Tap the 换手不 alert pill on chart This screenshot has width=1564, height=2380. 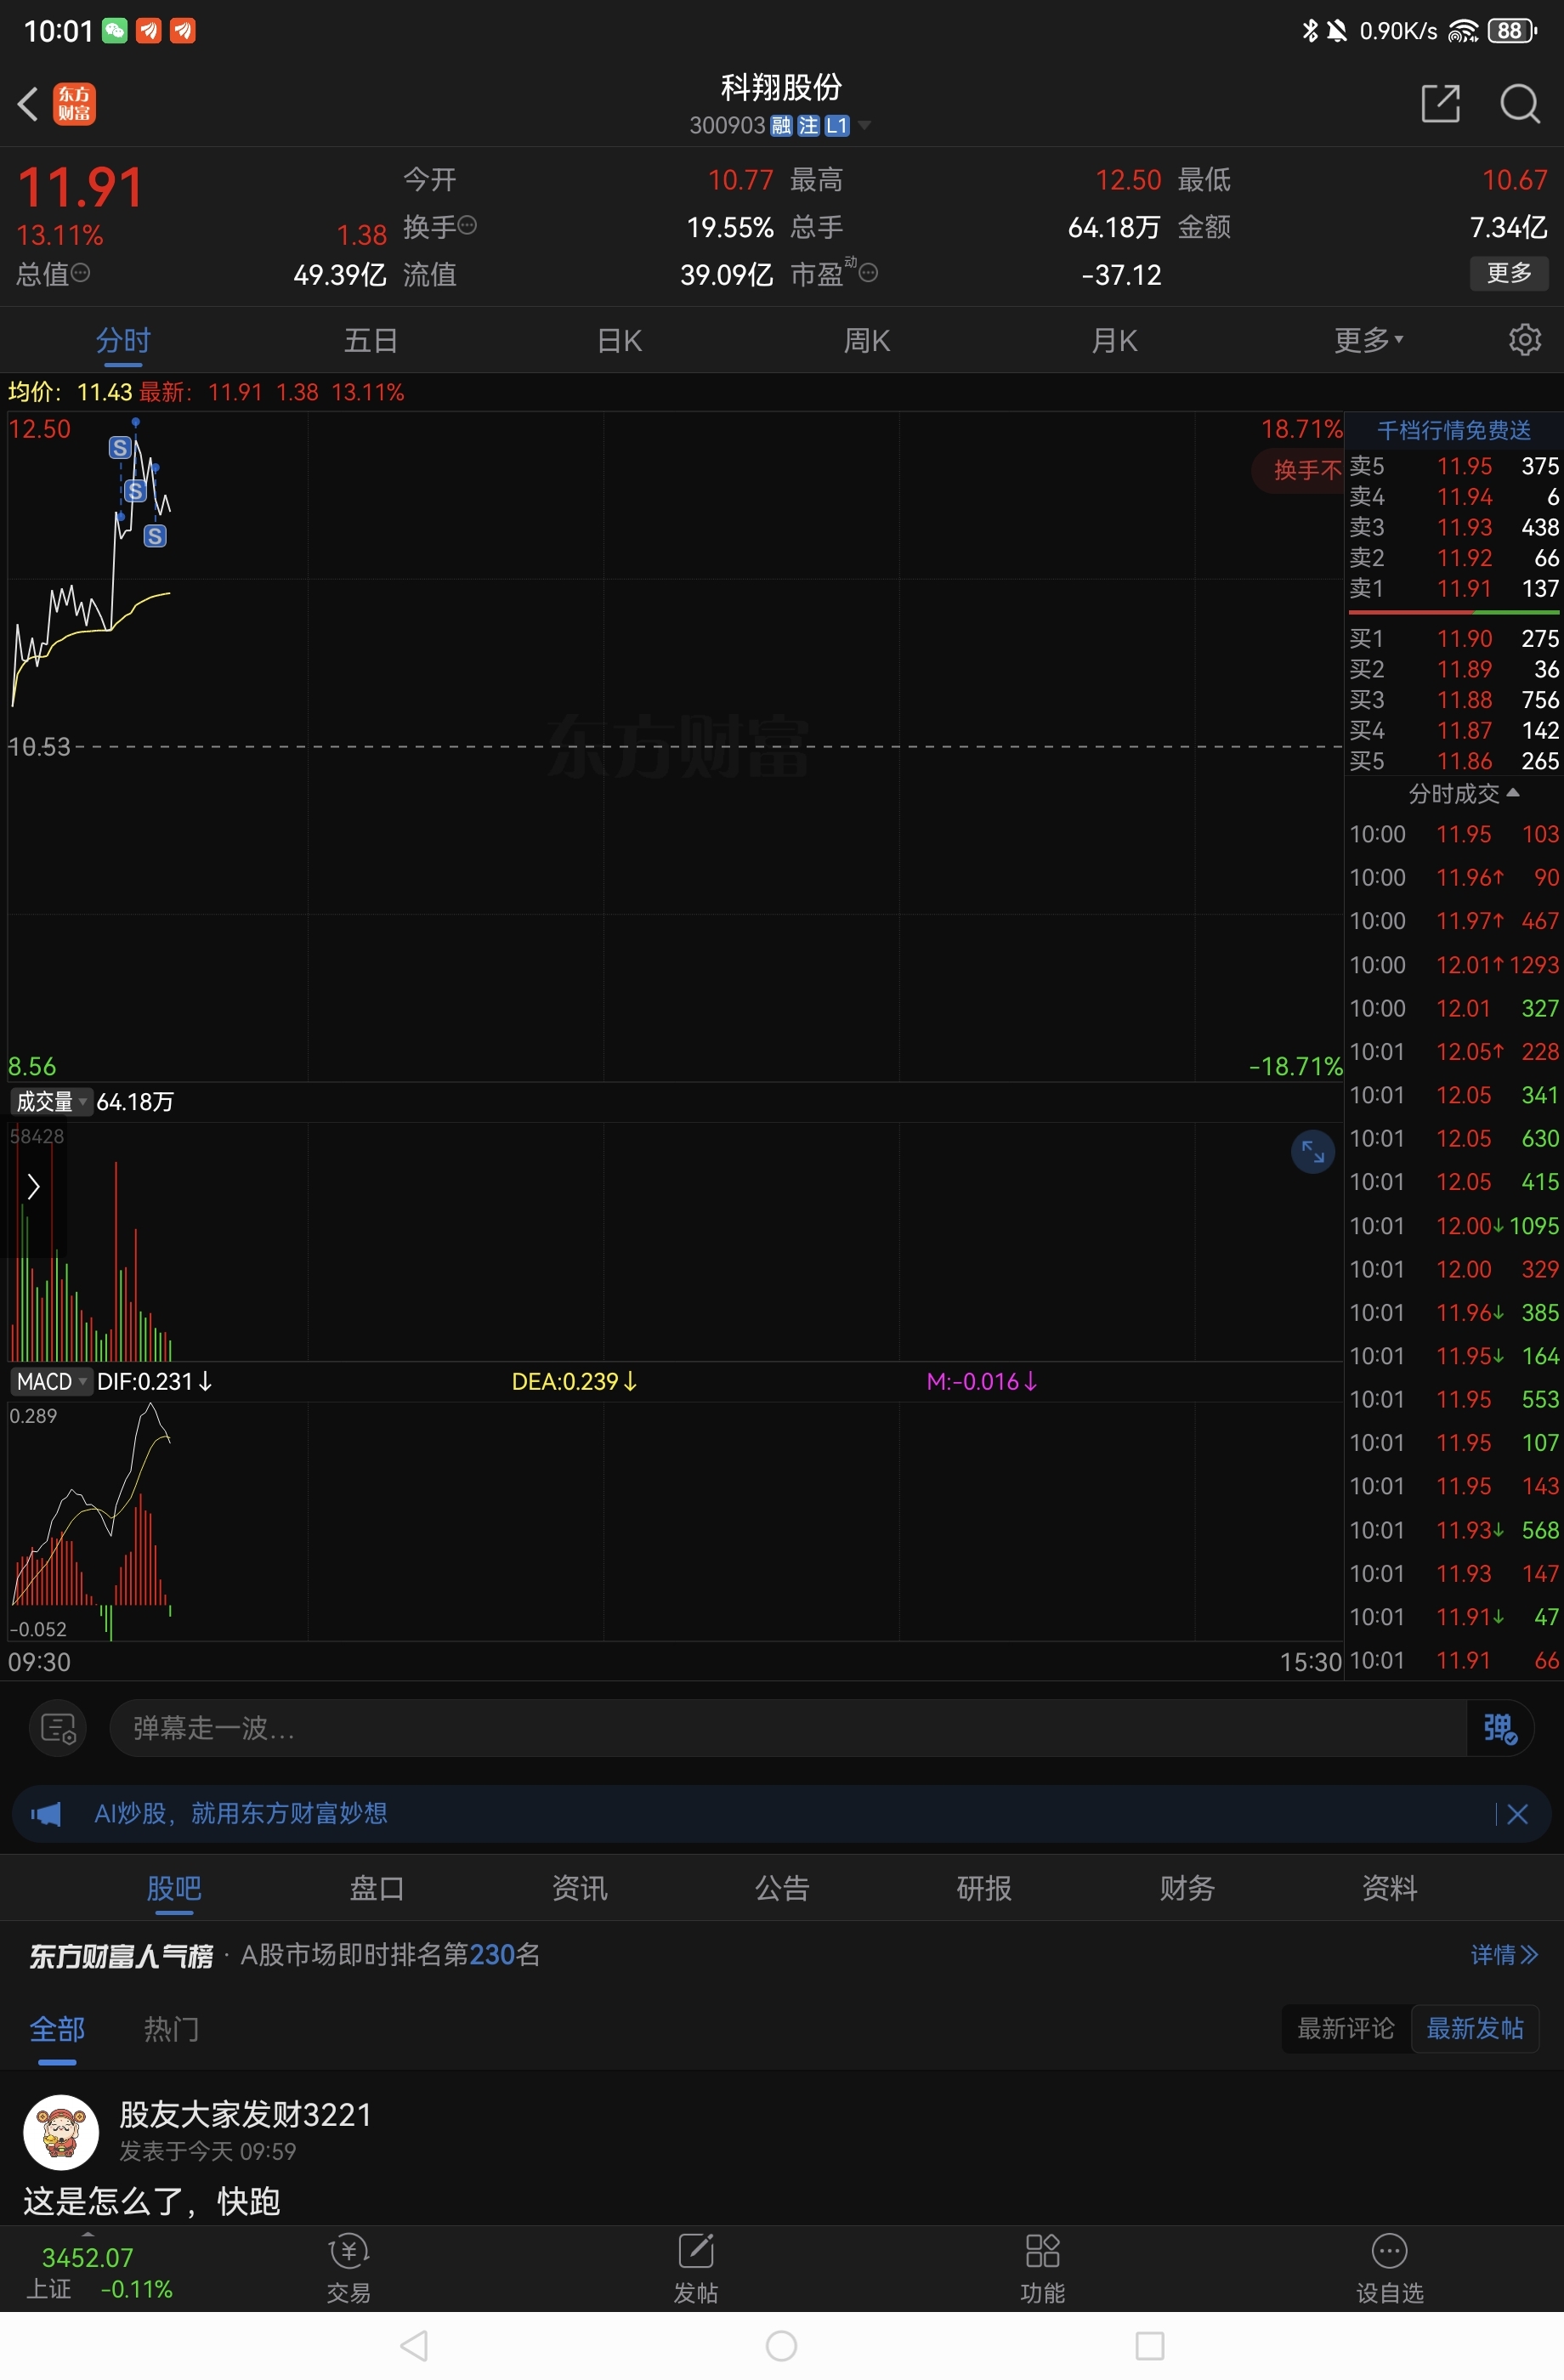[x=1297, y=469]
